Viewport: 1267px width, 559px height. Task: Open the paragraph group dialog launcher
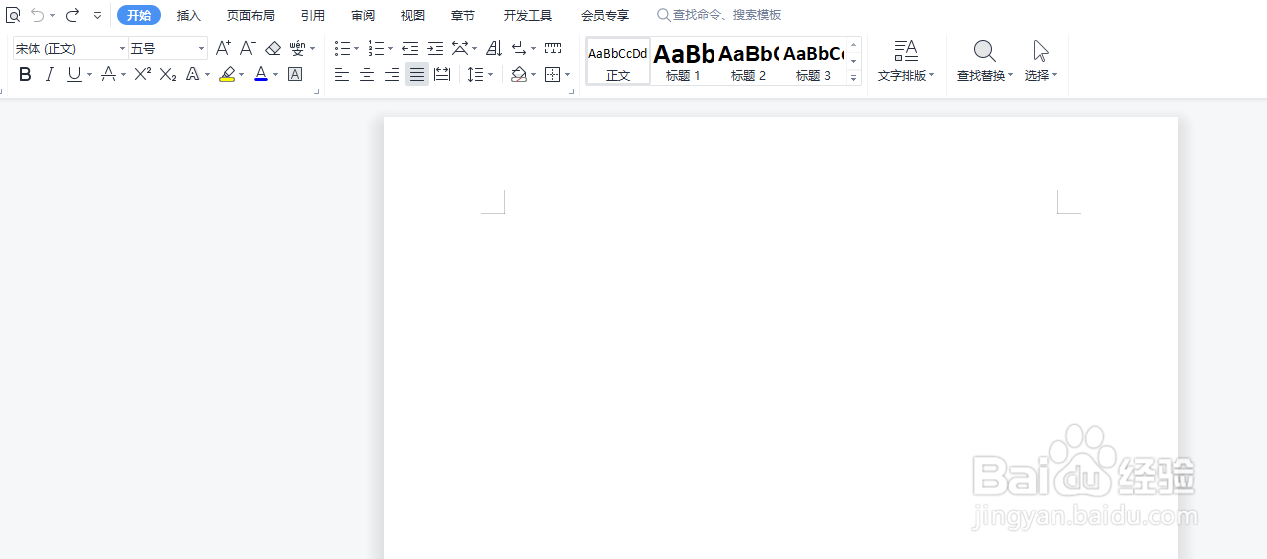click(x=573, y=92)
